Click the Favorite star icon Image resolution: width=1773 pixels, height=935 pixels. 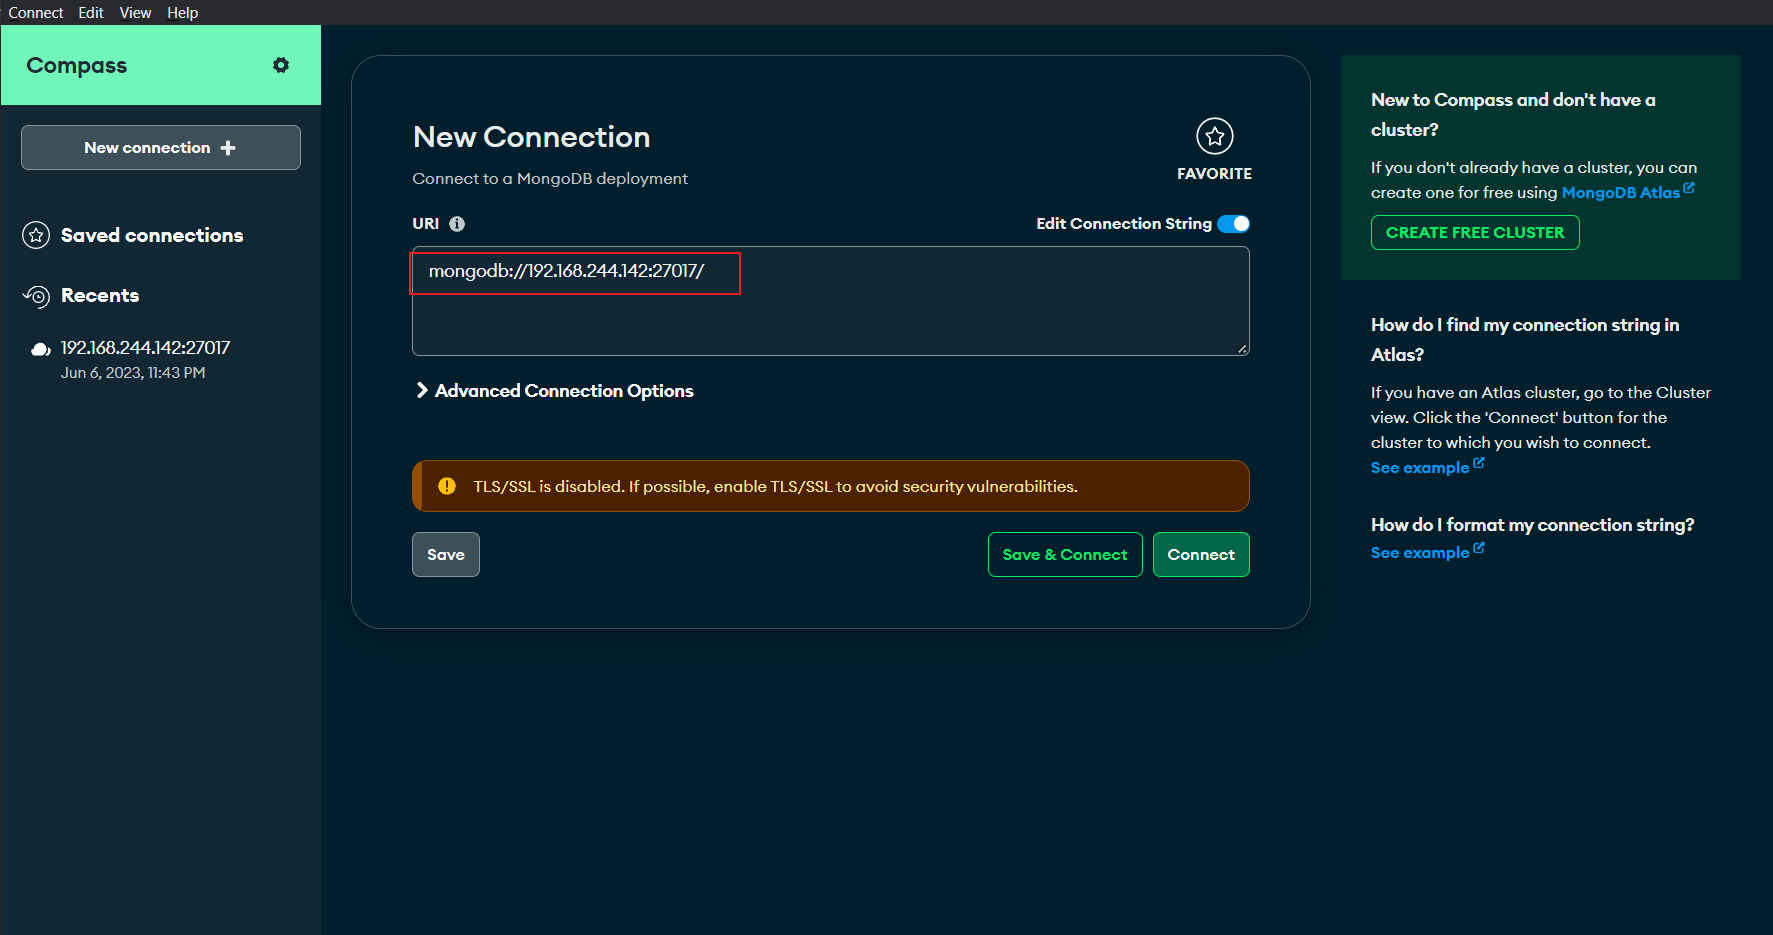pyautogui.click(x=1215, y=136)
